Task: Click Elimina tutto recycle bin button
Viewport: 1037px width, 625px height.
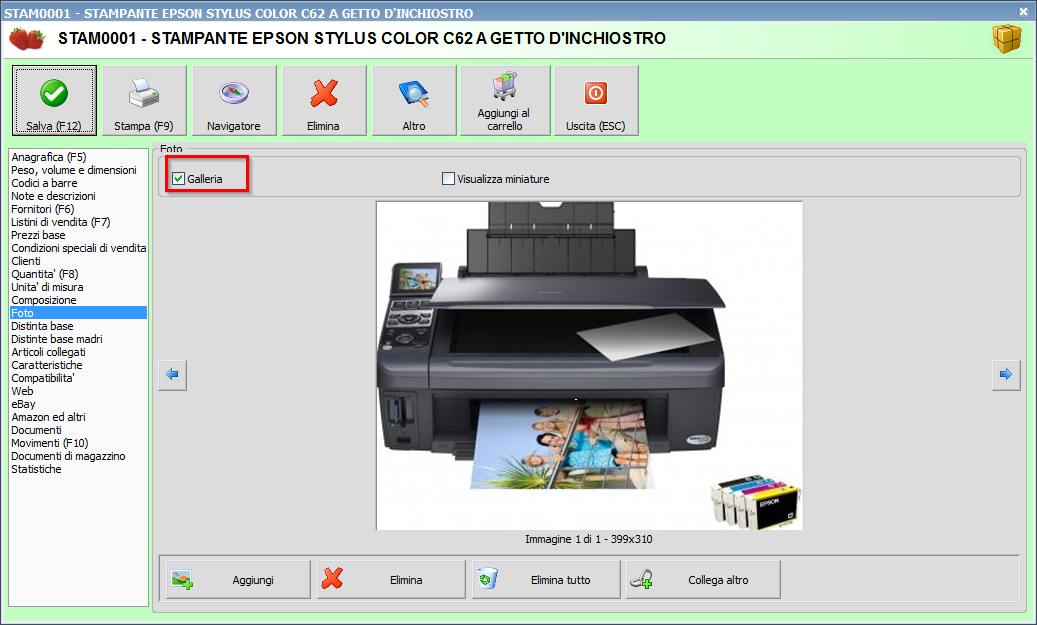Action: [546, 580]
